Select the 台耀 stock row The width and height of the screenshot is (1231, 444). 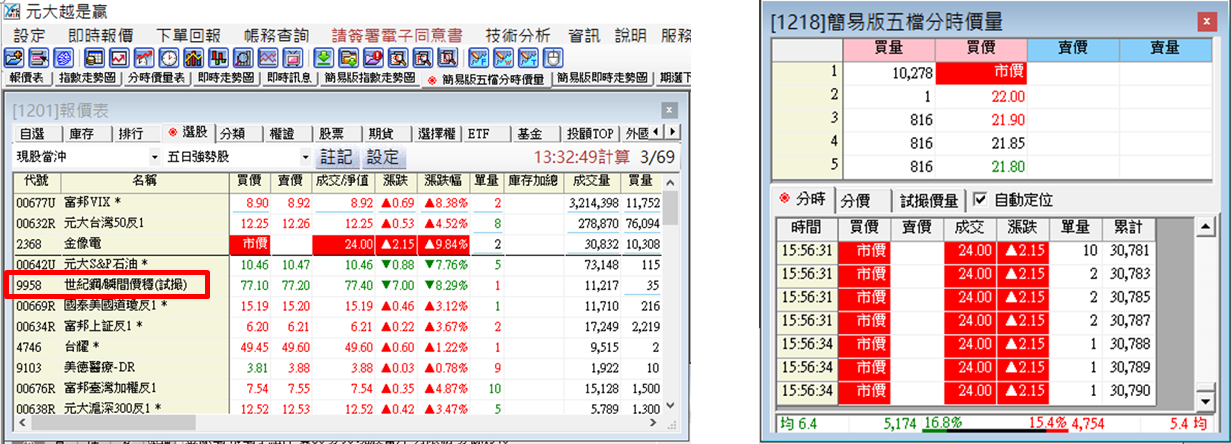[338, 347]
